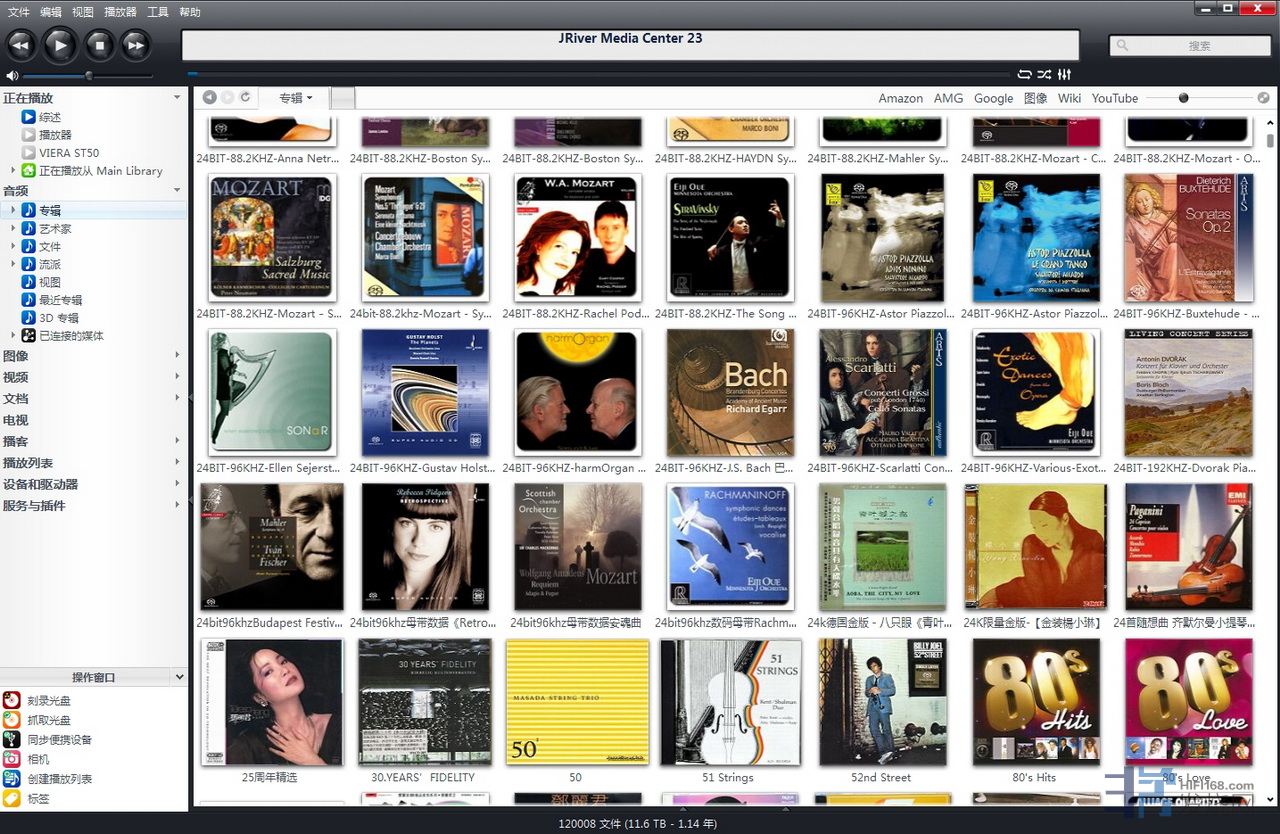Open the Camera action icon
This screenshot has height=834, width=1280.
[12, 759]
